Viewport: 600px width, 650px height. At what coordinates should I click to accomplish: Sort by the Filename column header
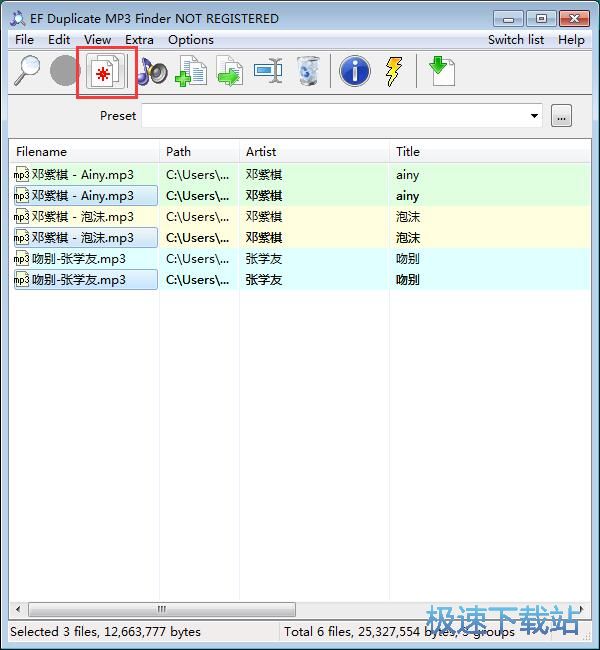84,152
